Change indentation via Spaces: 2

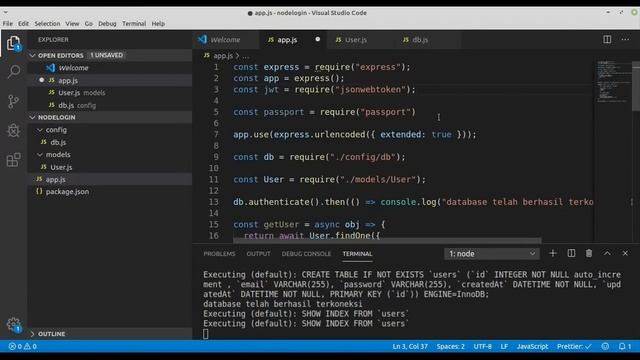451,347
